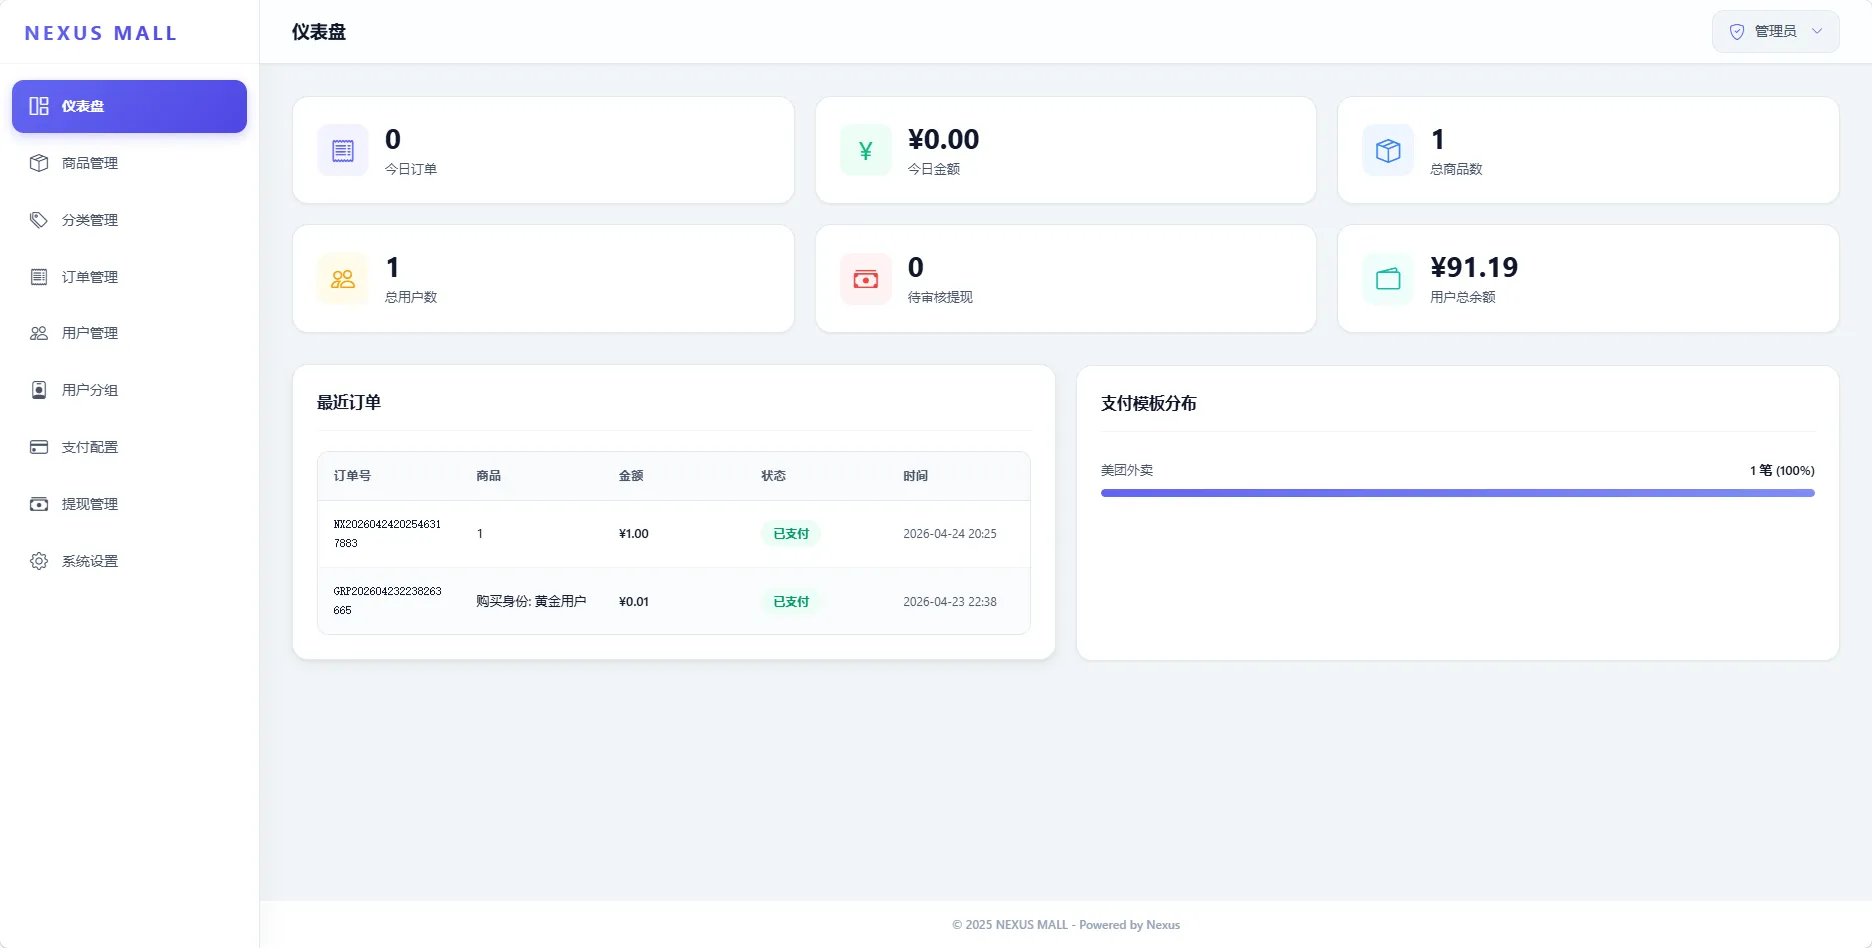Click the NEXUS MALL logo
Screen dimensions: 1872x948
101,33
